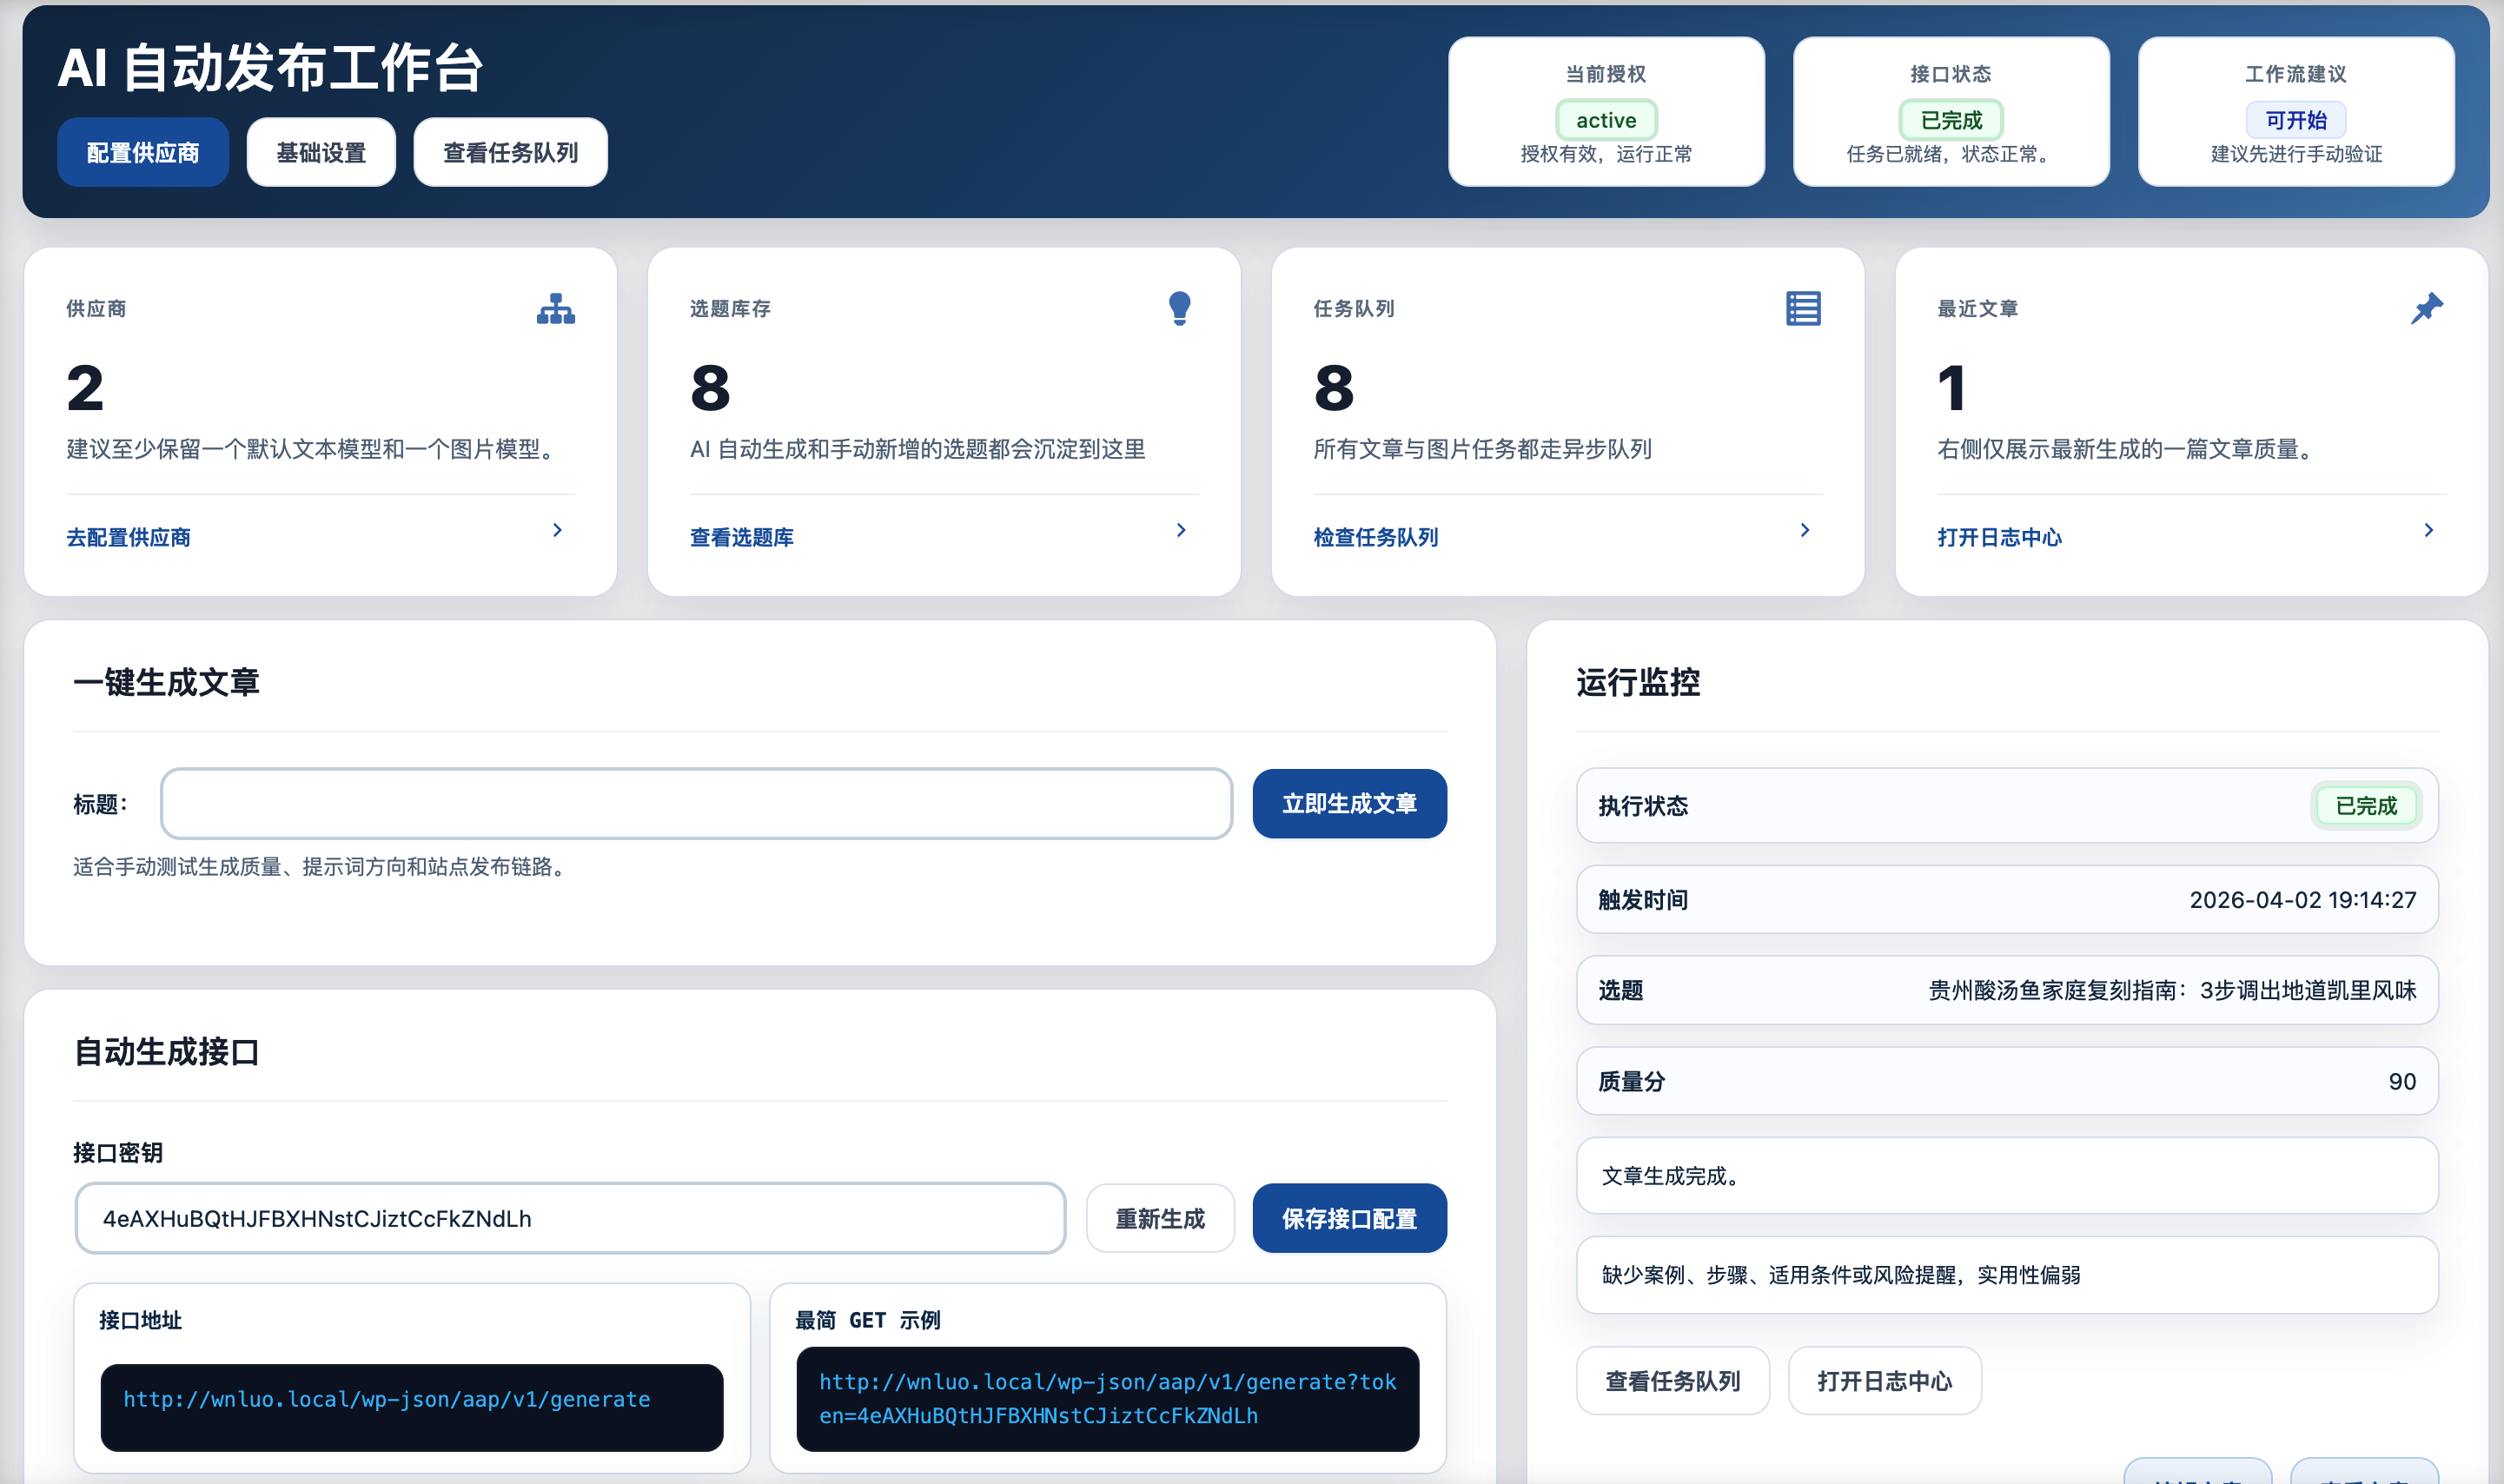Open 查看任务队列 from the header
The image size is (2504, 1484).
coord(510,153)
